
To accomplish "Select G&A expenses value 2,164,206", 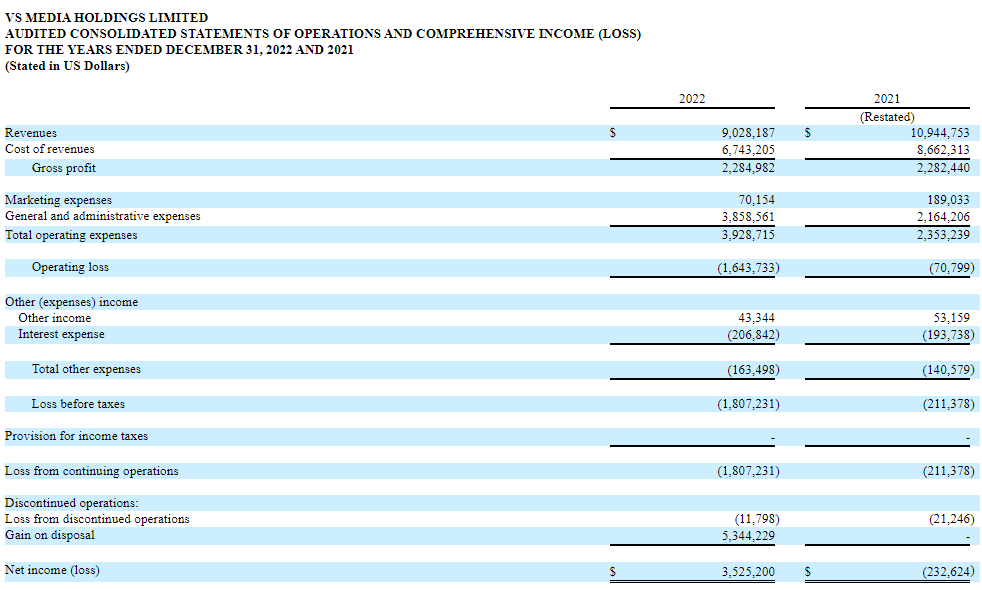I will [x=943, y=217].
